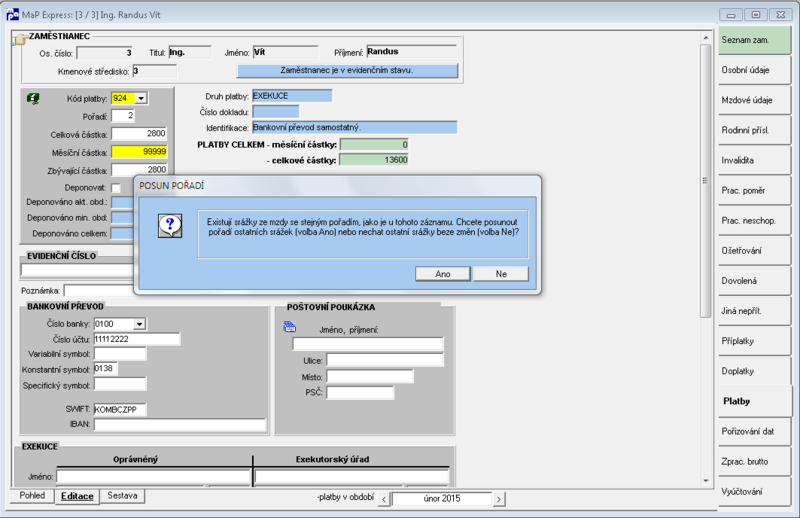This screenshot has width=800, height=518.
Task: Click the Exekutorský úřad name field
Action: 352,477
